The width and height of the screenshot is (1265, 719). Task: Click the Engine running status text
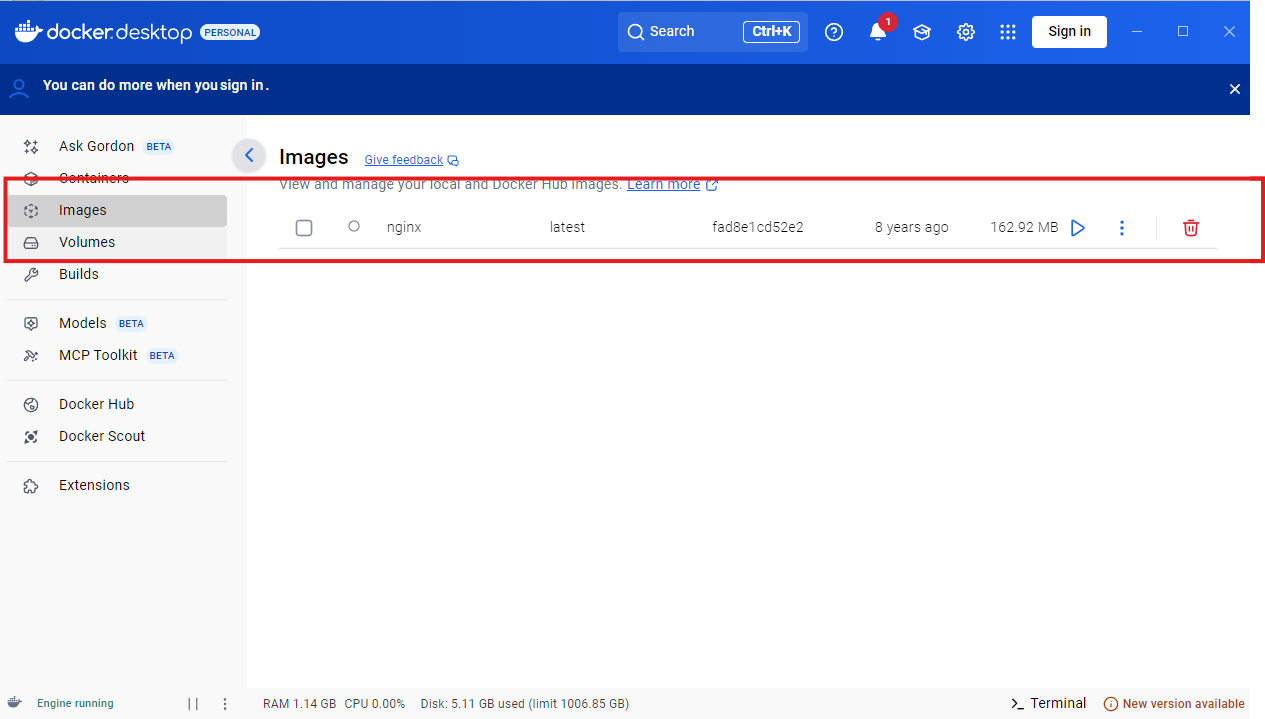click(75, 704)
